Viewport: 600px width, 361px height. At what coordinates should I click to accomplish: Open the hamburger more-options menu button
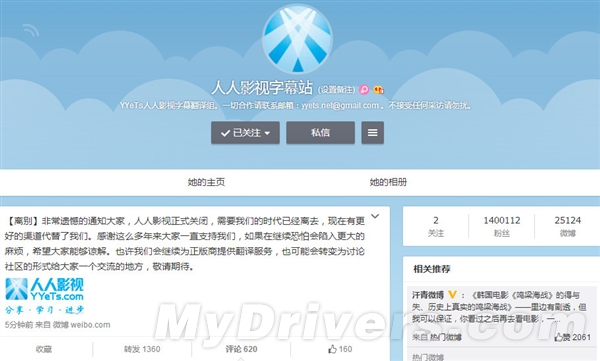373,133
